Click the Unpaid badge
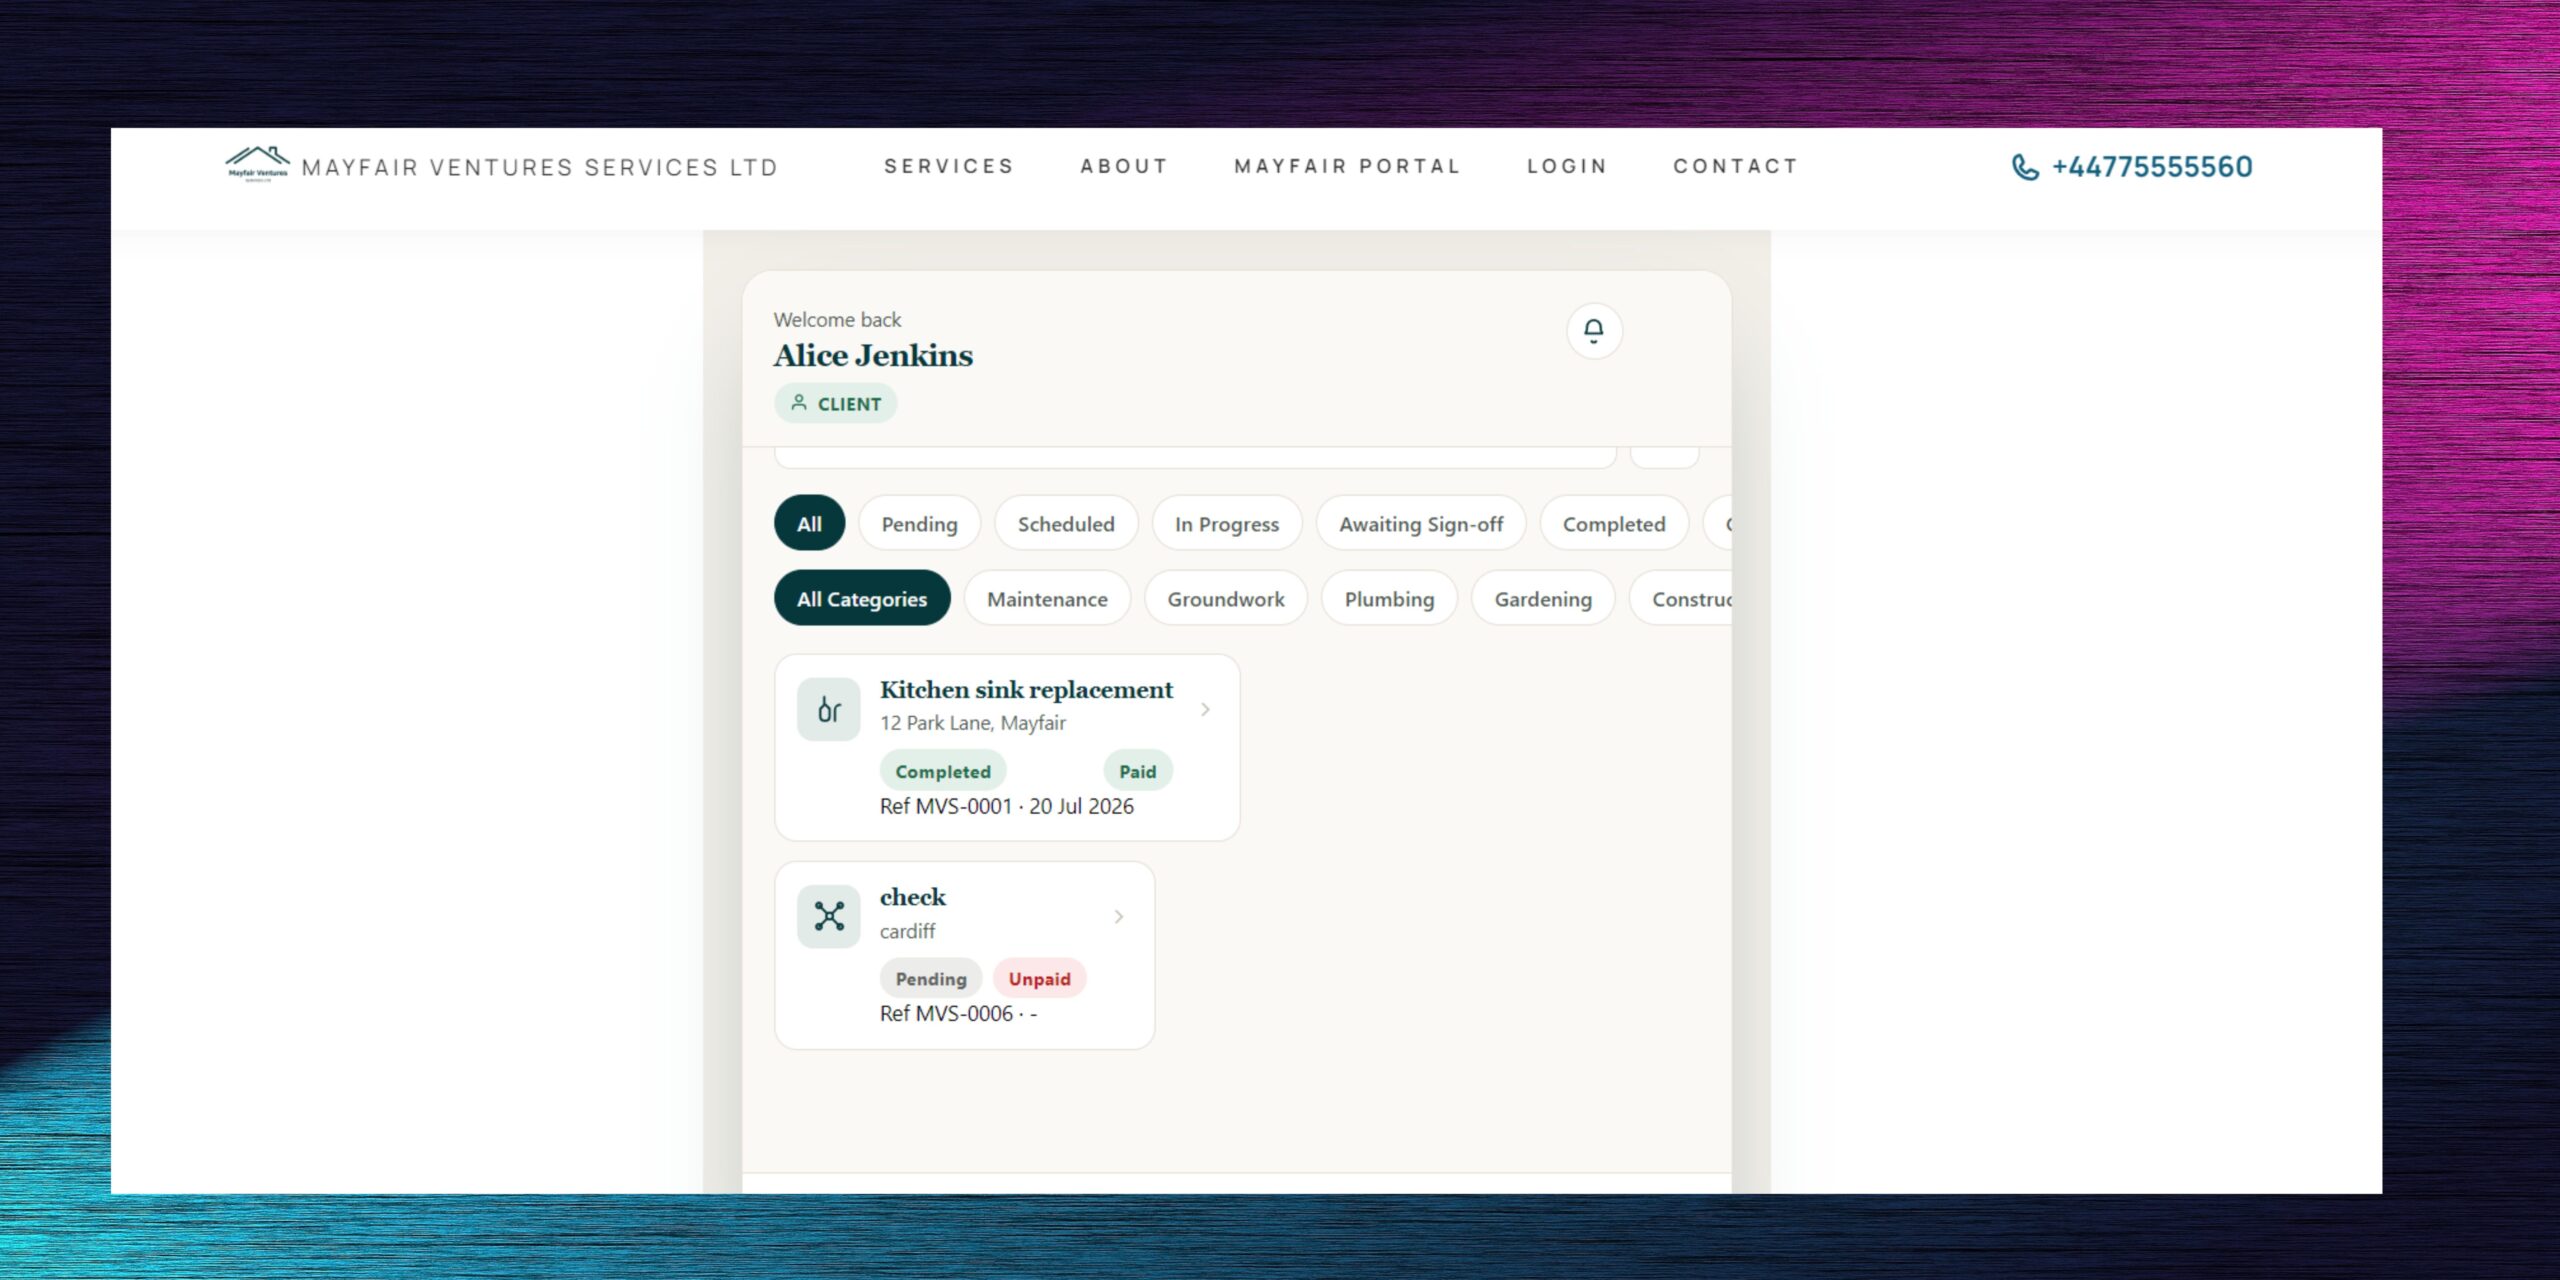2560x1280 pixels. (x=1039, y=978)
